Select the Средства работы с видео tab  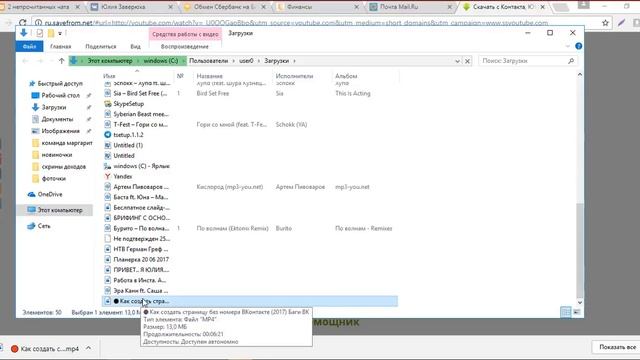pyautogui.click(x=185, y=34)
